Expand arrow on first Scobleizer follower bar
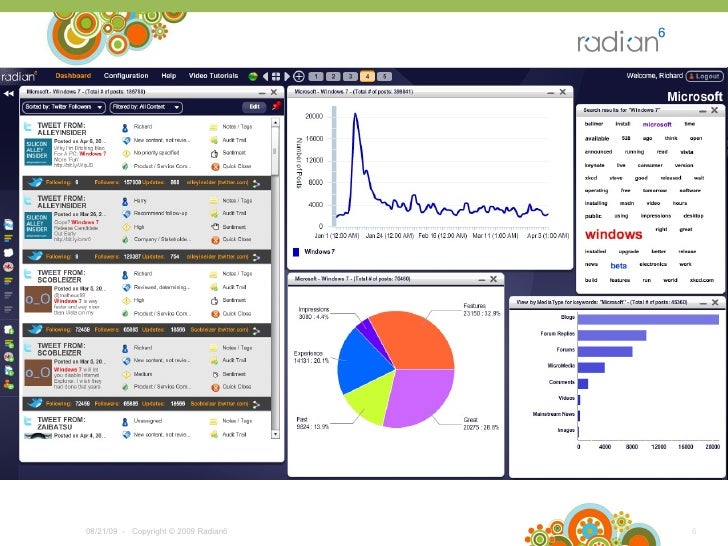 click(256, 331)
